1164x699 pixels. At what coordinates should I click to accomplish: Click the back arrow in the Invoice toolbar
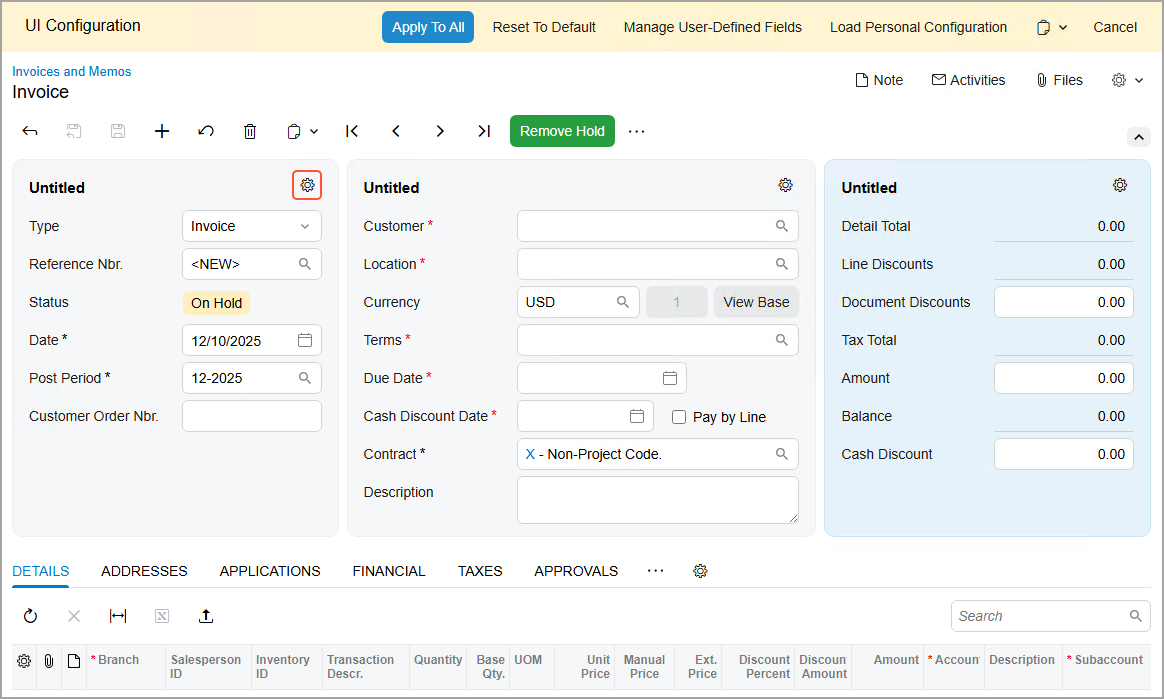click(30, 131)
